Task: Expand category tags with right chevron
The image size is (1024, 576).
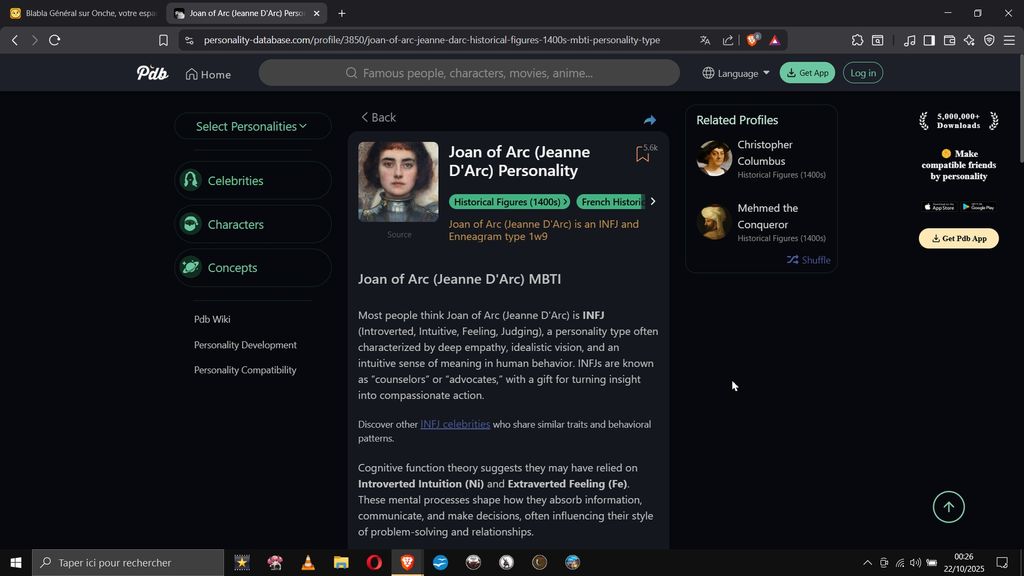Action: pyautogui.click(x=652, y=201)
